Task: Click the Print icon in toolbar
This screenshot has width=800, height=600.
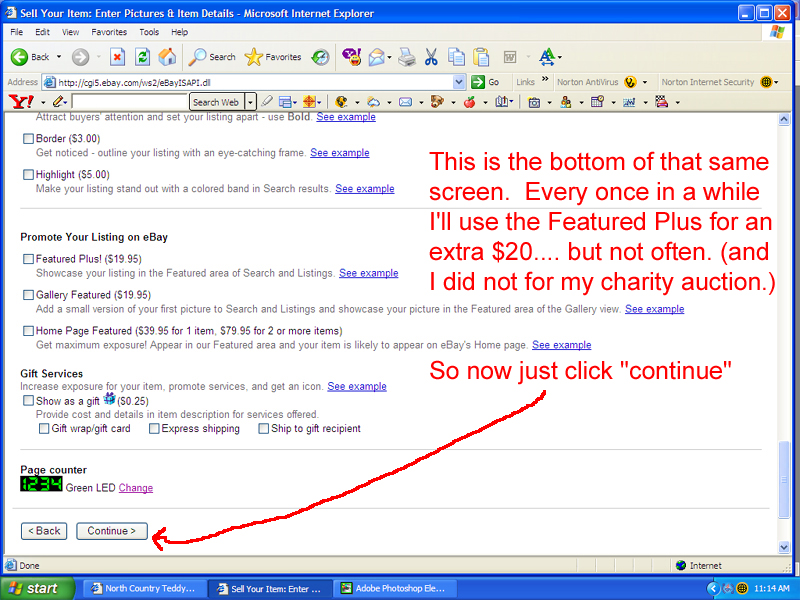Action: coord(406,57)
